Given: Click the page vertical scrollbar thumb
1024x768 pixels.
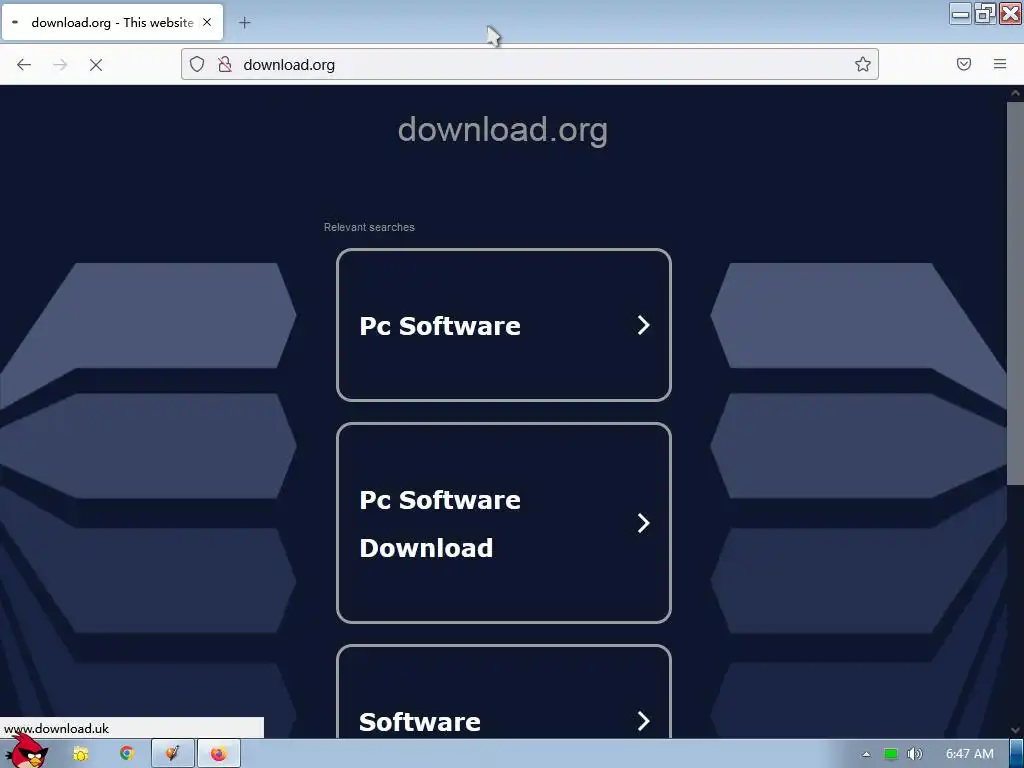Looking at the screenshot, I should 1015,293.
